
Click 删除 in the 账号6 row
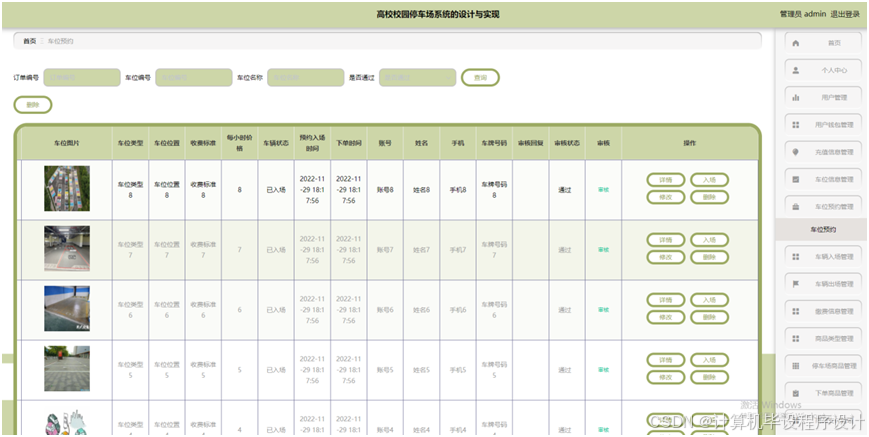(709, 317)
